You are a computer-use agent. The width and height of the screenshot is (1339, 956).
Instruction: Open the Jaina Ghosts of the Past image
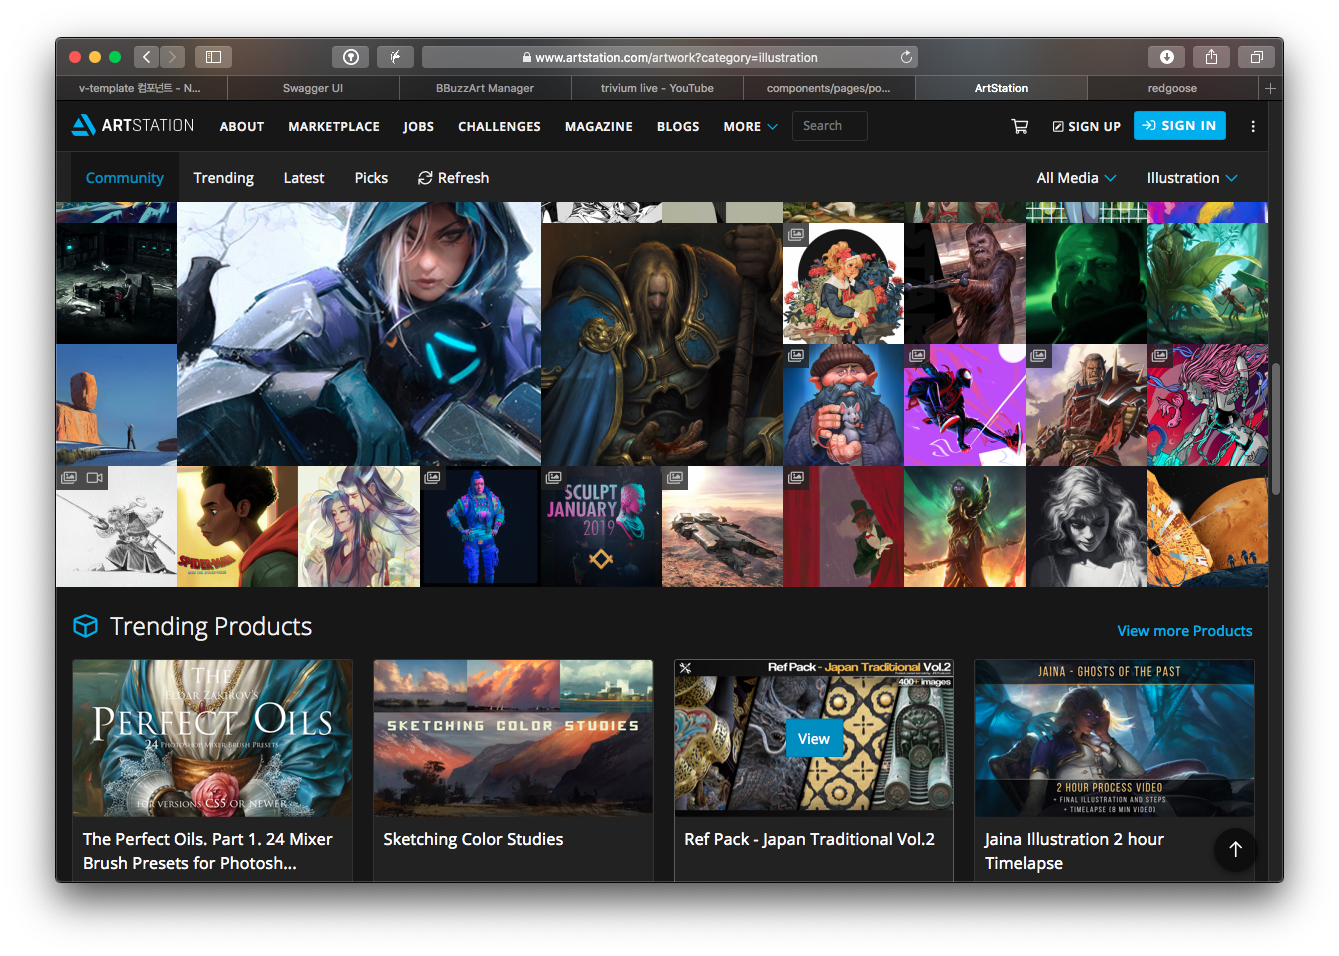[x=1114, y=738]
